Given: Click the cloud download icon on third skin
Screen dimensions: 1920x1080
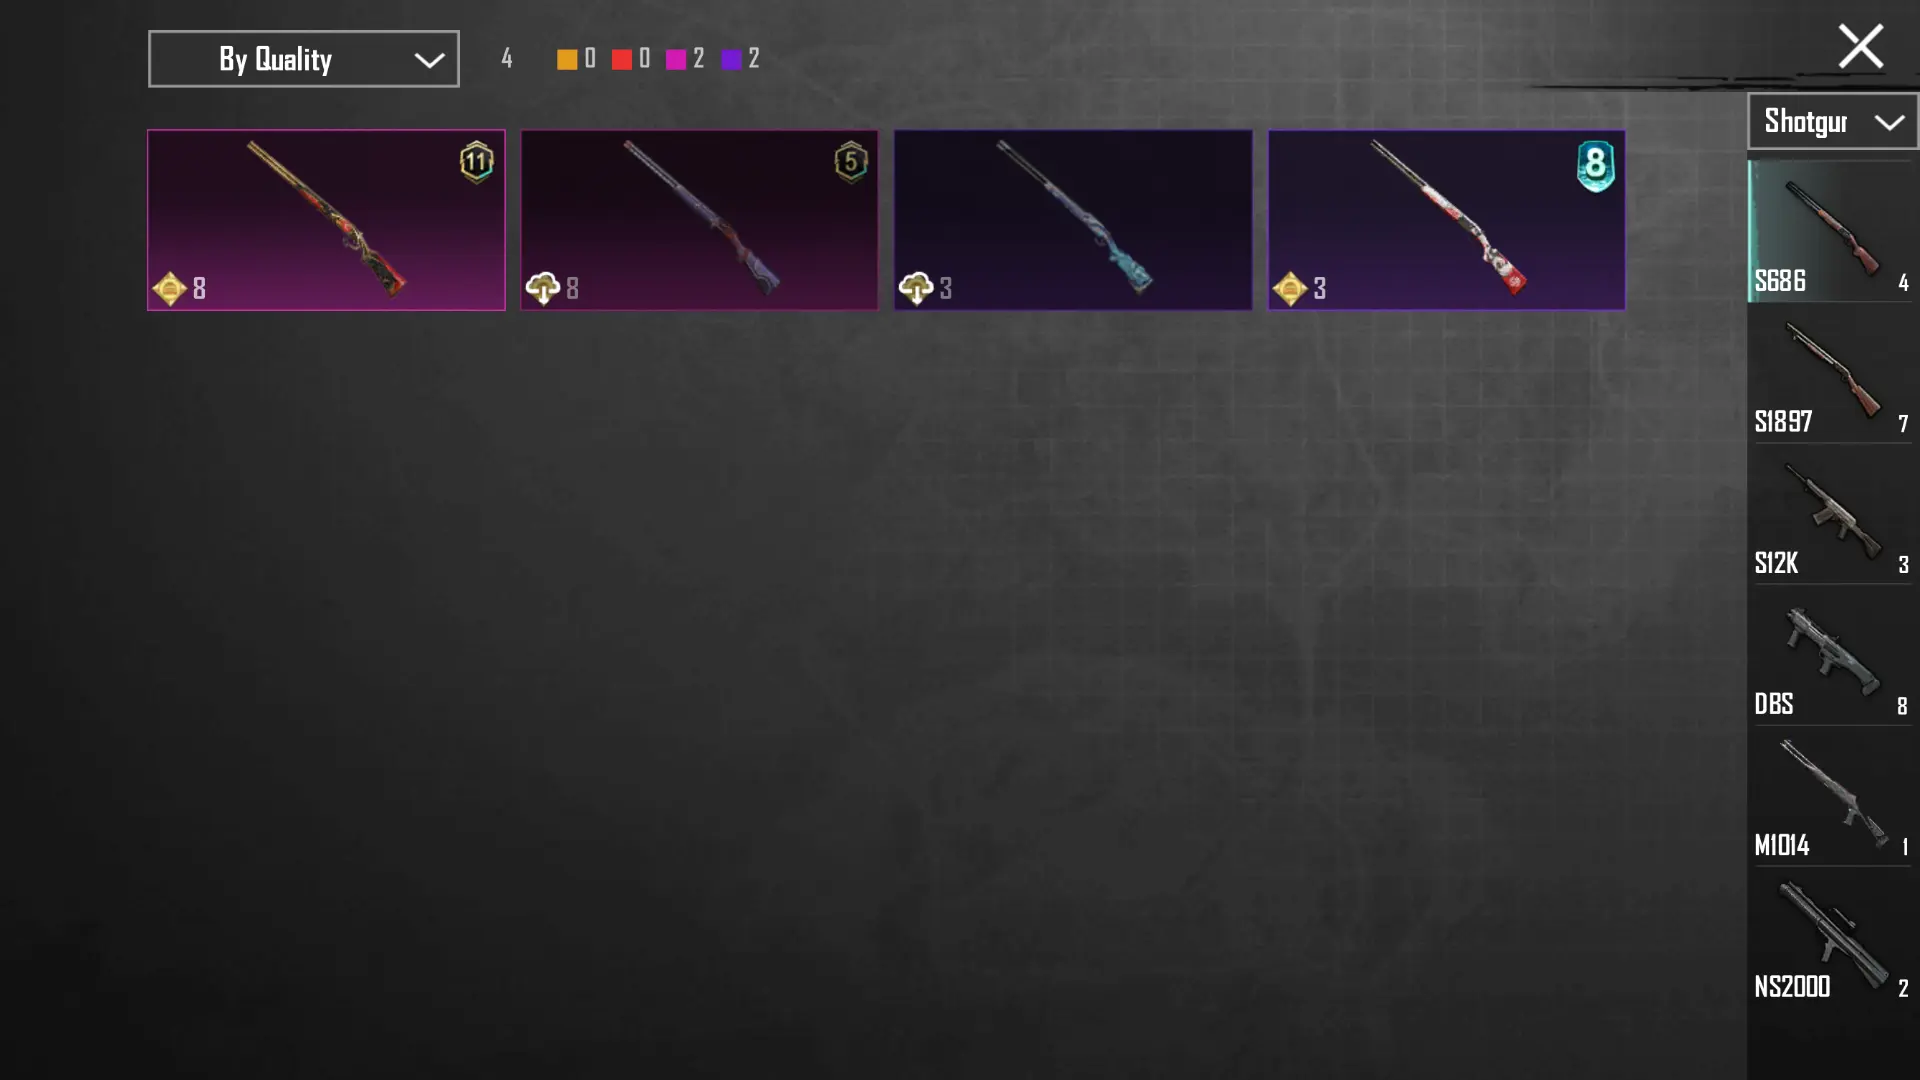Looking at the screenshot, I should [x=916, y=288].
